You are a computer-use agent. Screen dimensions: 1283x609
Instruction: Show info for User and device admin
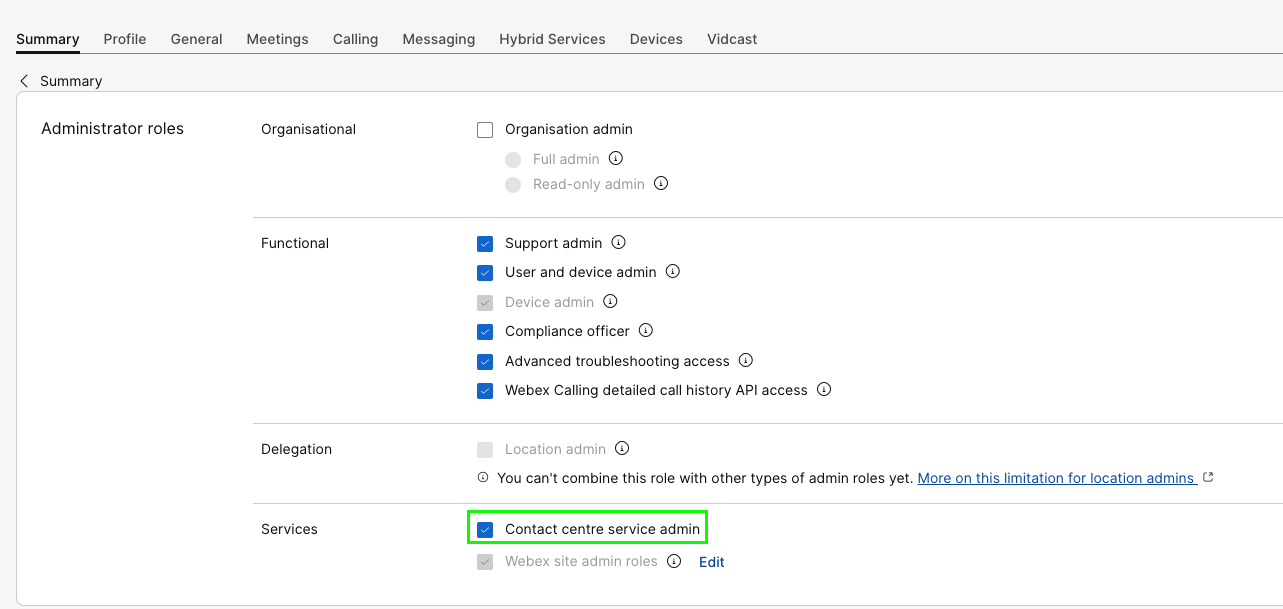673,271
